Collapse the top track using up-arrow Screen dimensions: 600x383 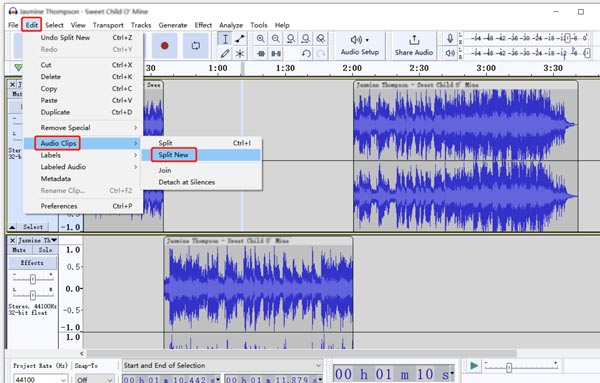pyautogui.click(x=12, y=227)
